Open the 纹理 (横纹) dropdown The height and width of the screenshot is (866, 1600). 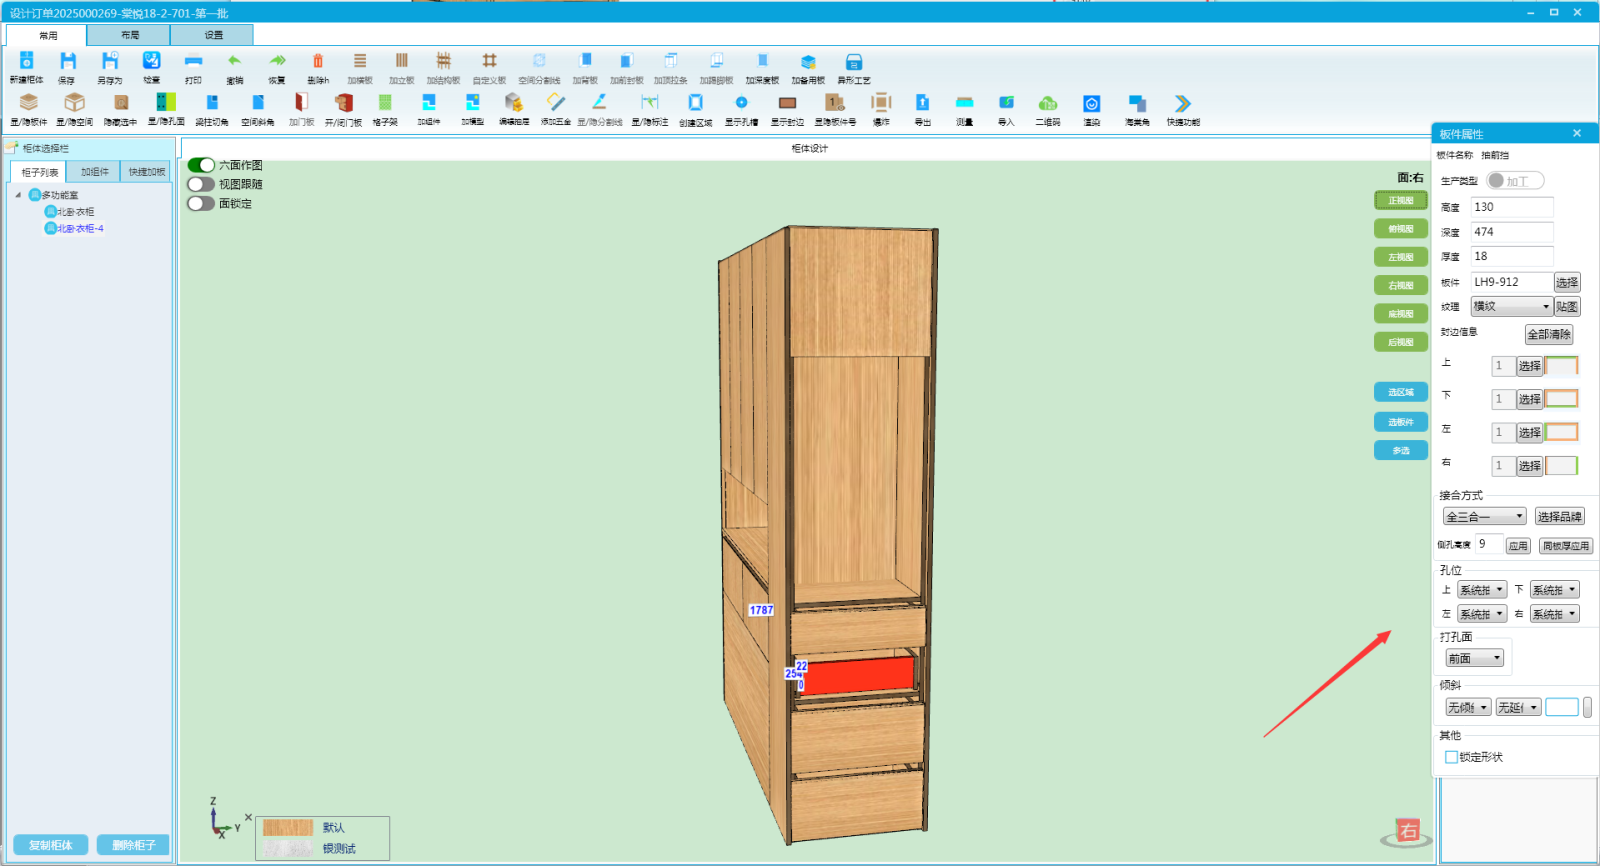tap(1510, 307)
